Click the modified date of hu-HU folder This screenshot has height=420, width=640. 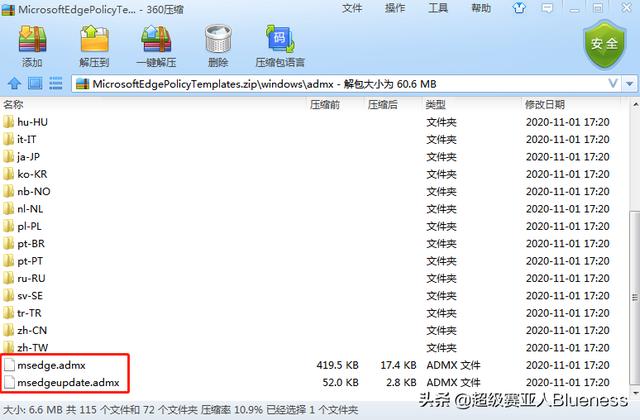coord(568,122)
